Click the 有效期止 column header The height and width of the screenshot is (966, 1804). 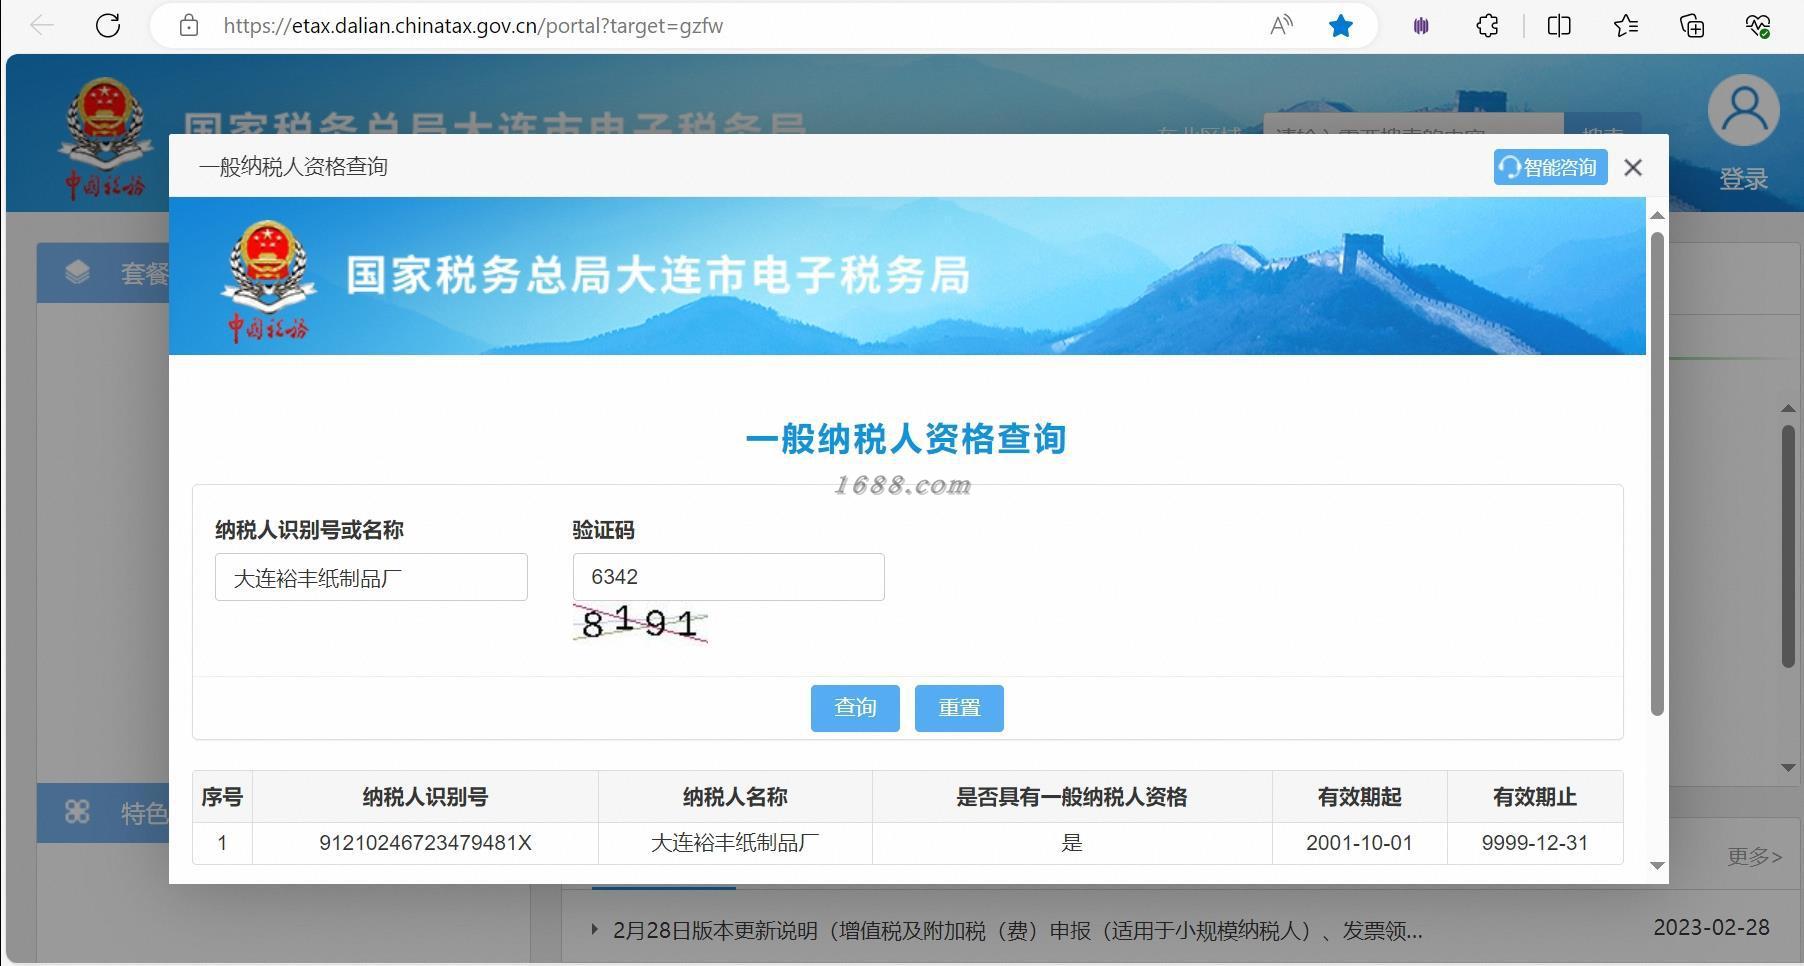[x=1535, y=797]
